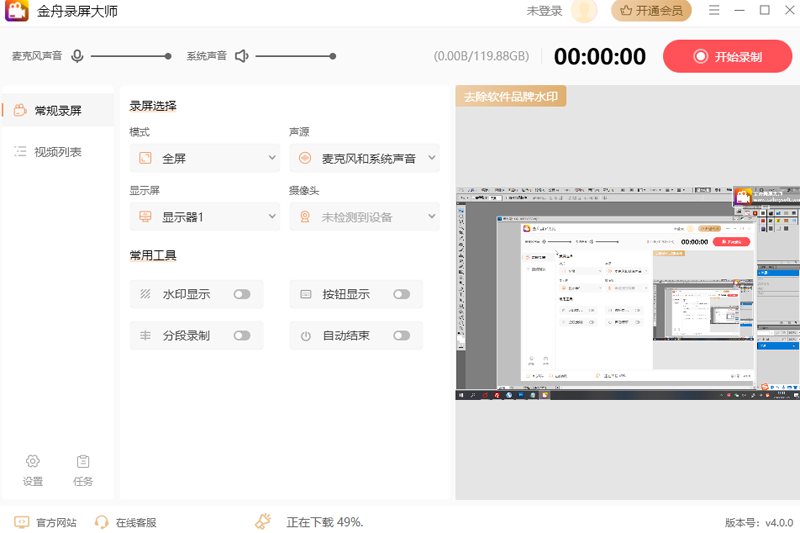Enable 自动结束 toggle switch
Screen dimensions: 800x533
pyautogui.click(x=401, y=336)
